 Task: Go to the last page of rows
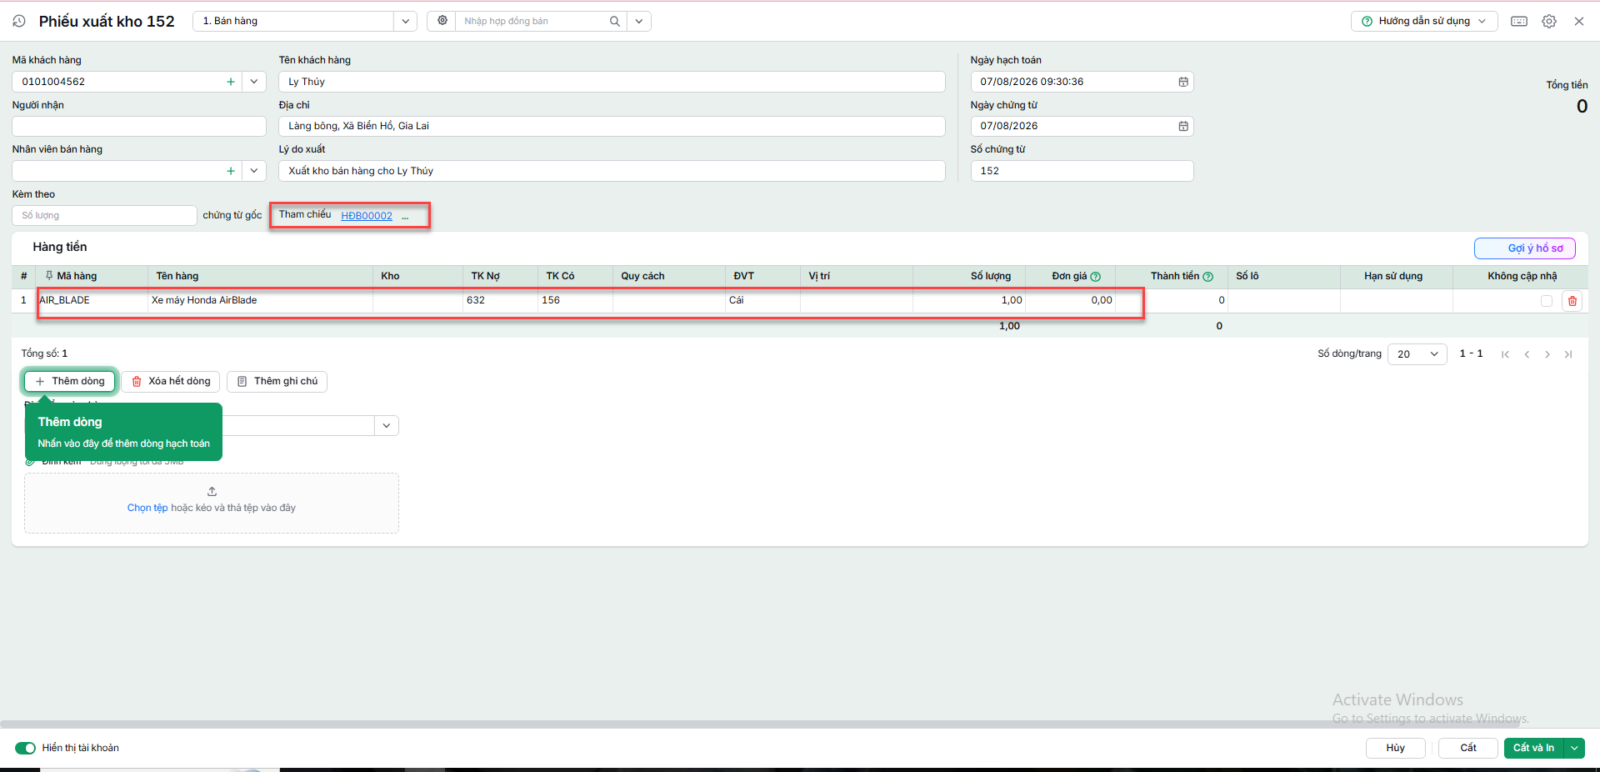tap(1568, 354)
